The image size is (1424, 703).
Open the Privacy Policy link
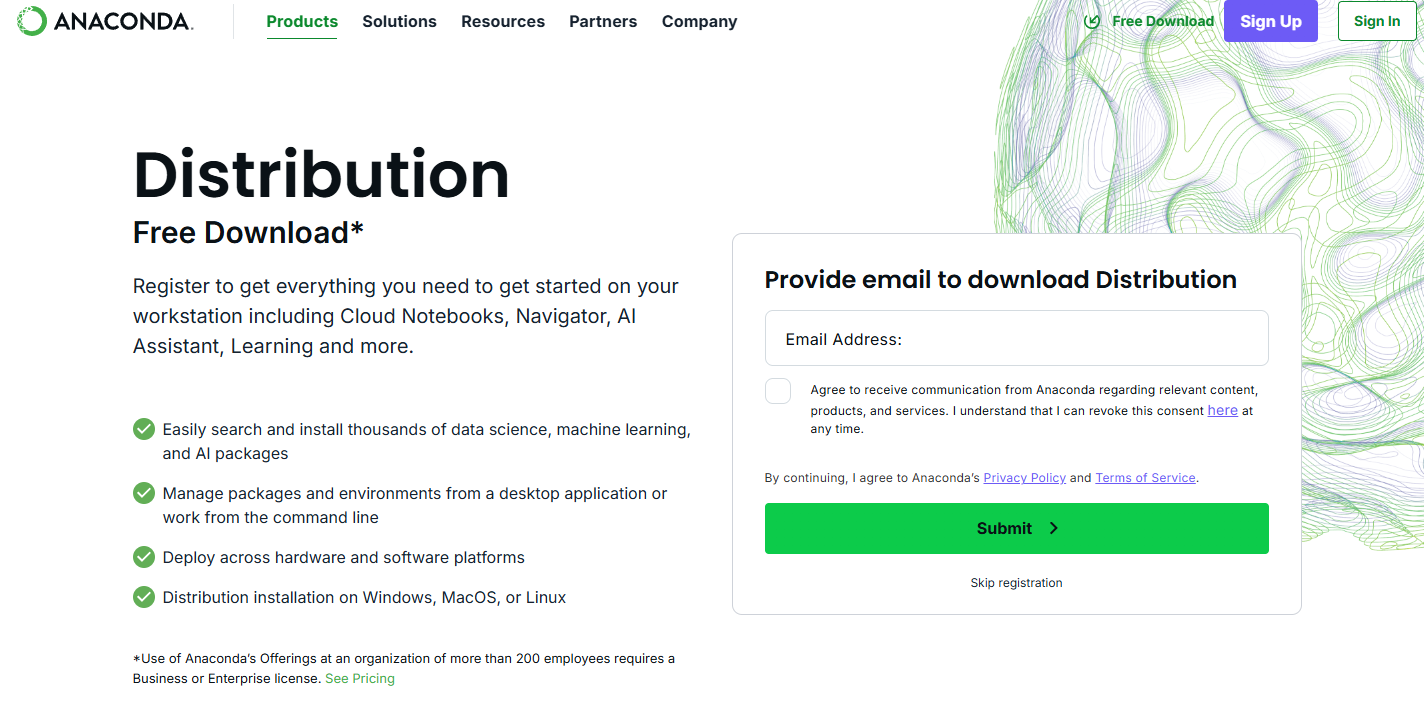pyautogui.click(x=1024, y=478)
